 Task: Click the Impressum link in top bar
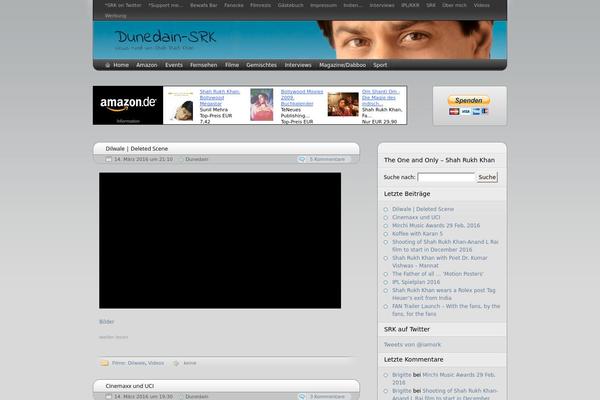point(323,5)
